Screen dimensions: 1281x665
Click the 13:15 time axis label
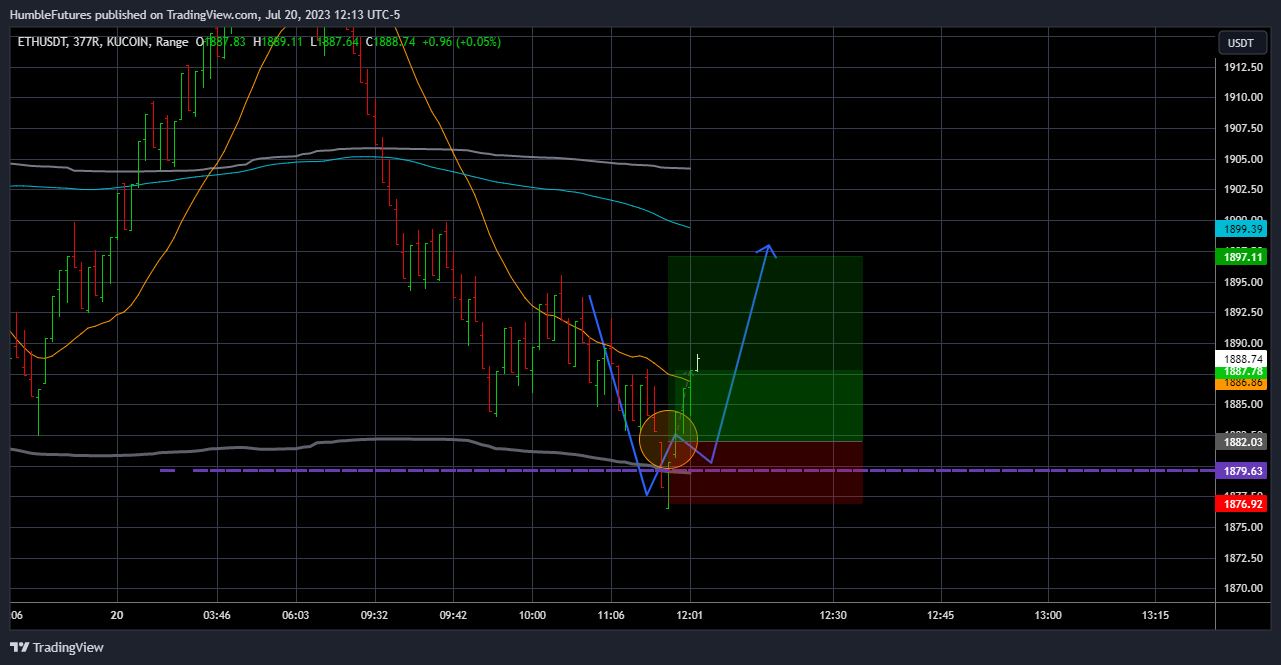click(x=1155, y=615)
